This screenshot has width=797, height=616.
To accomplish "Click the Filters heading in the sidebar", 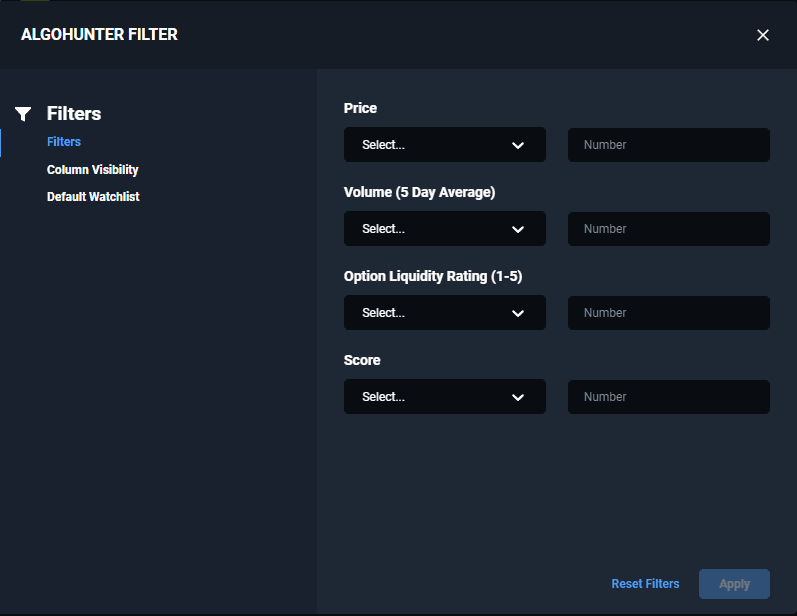I will (x=74, y=113).
